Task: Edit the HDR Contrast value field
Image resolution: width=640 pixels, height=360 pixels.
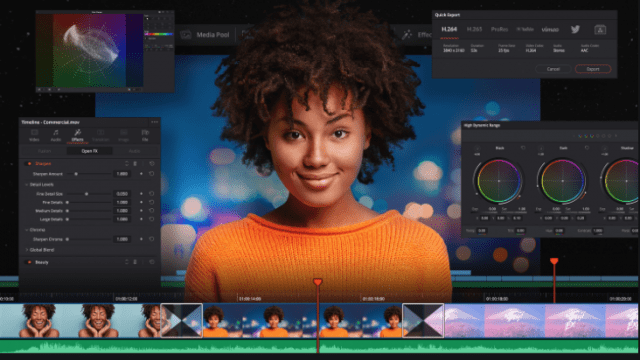Action: tap(598, 231)
